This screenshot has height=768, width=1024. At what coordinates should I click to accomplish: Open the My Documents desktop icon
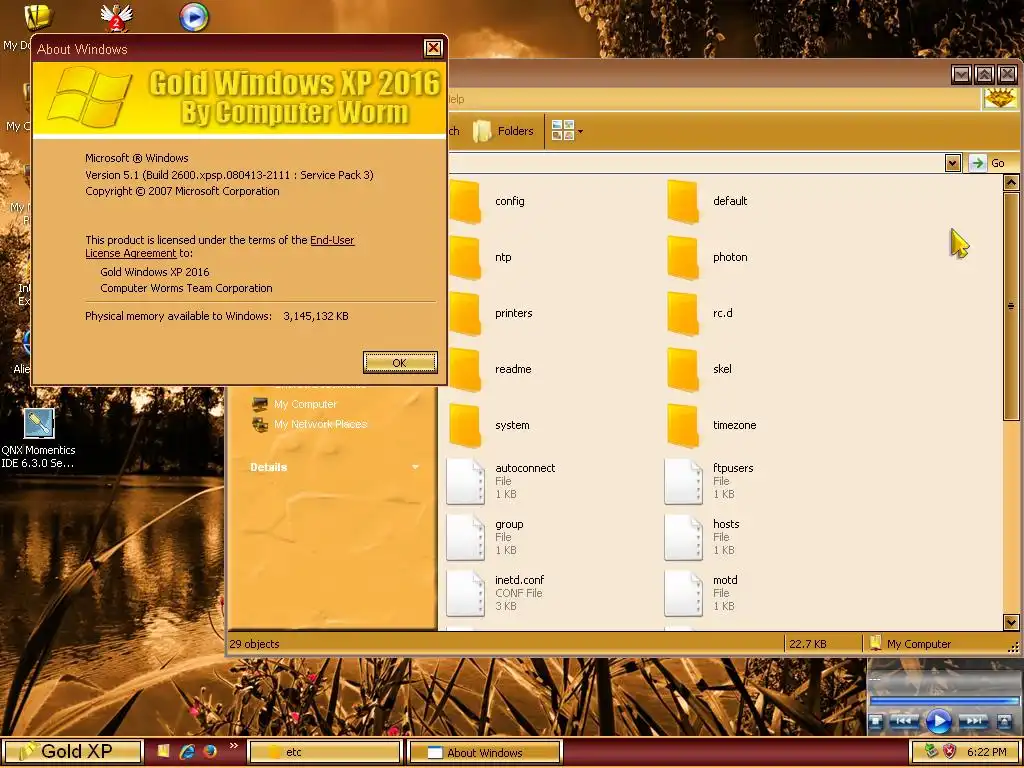click(x=39, y=17)
